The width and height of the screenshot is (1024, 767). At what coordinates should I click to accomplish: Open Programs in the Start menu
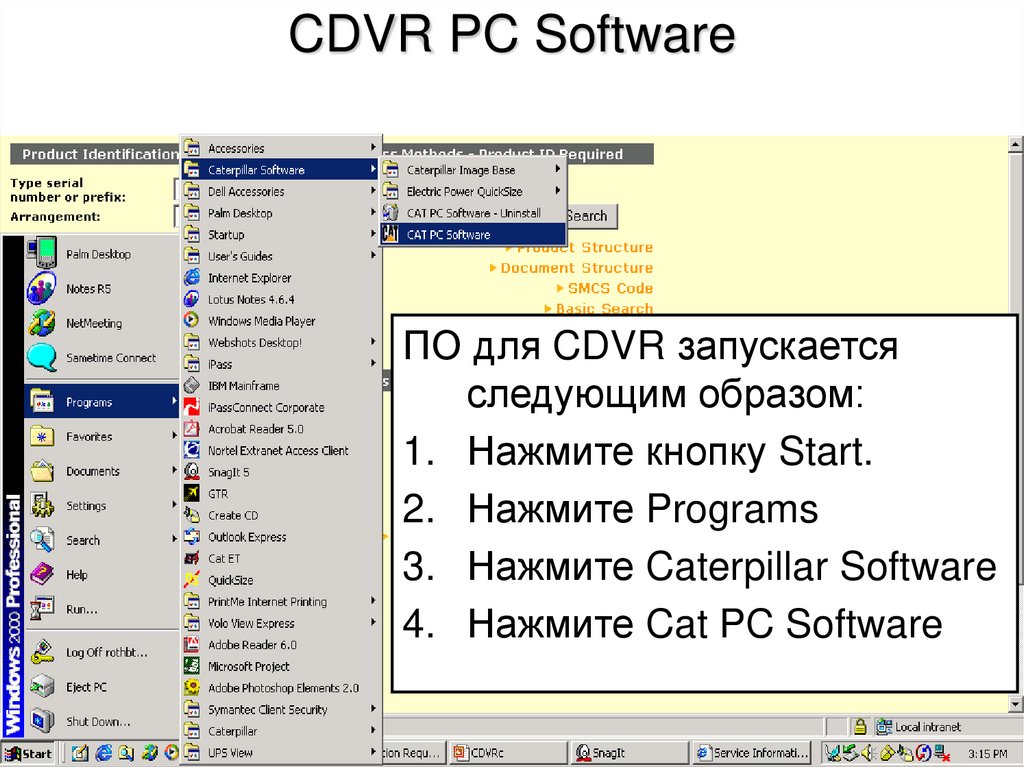(102, 402)
